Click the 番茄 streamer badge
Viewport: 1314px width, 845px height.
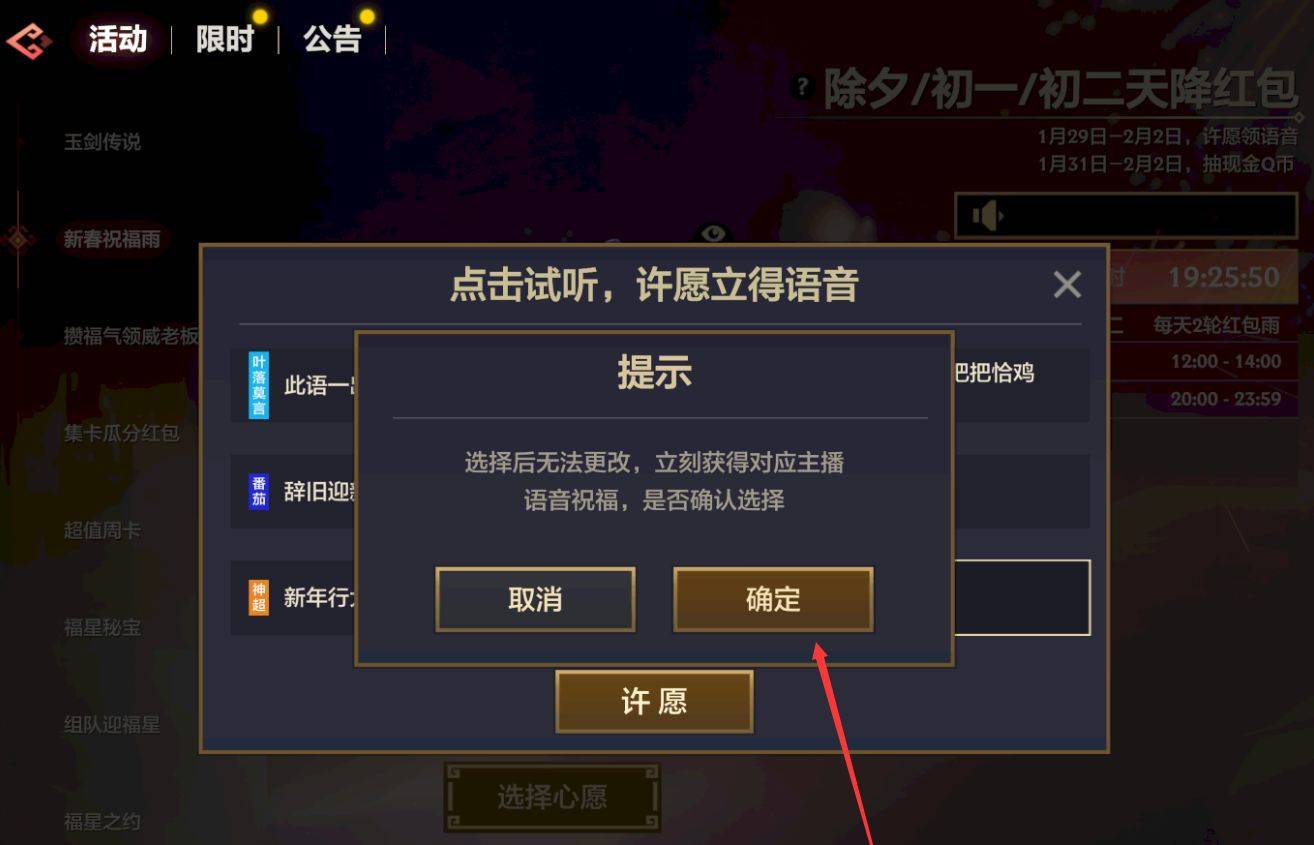259,492
